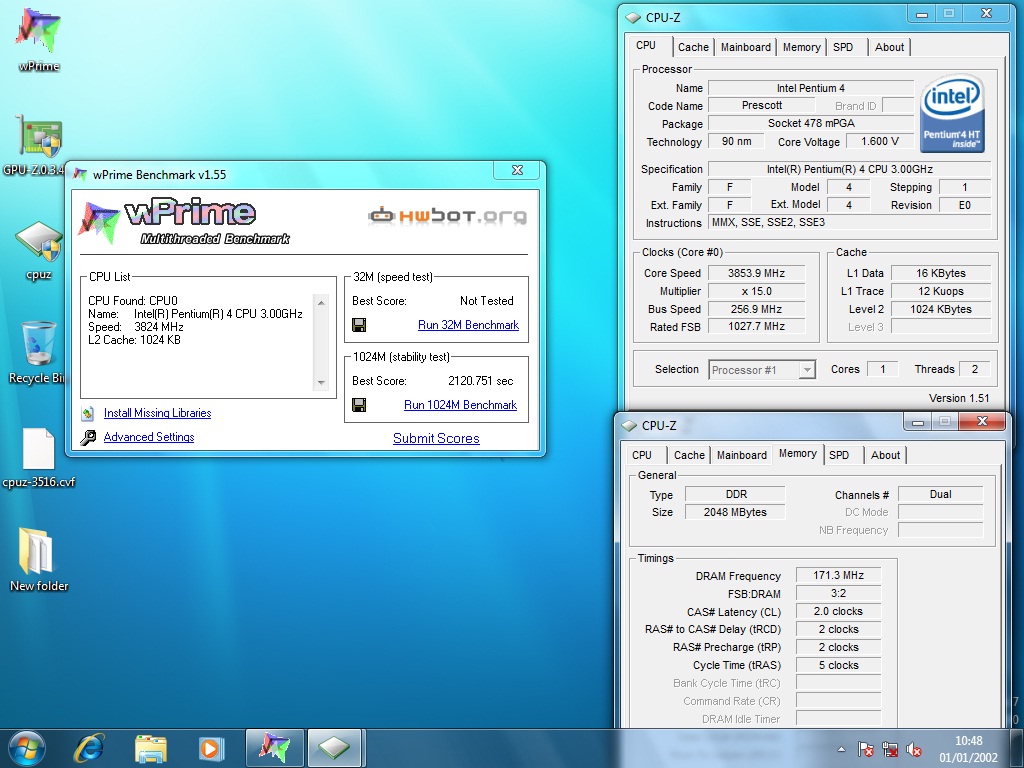Image resolution: width=1024 pixels, height=768 pixels.
Task: Open the Recycle Bin
Action: 39,353
